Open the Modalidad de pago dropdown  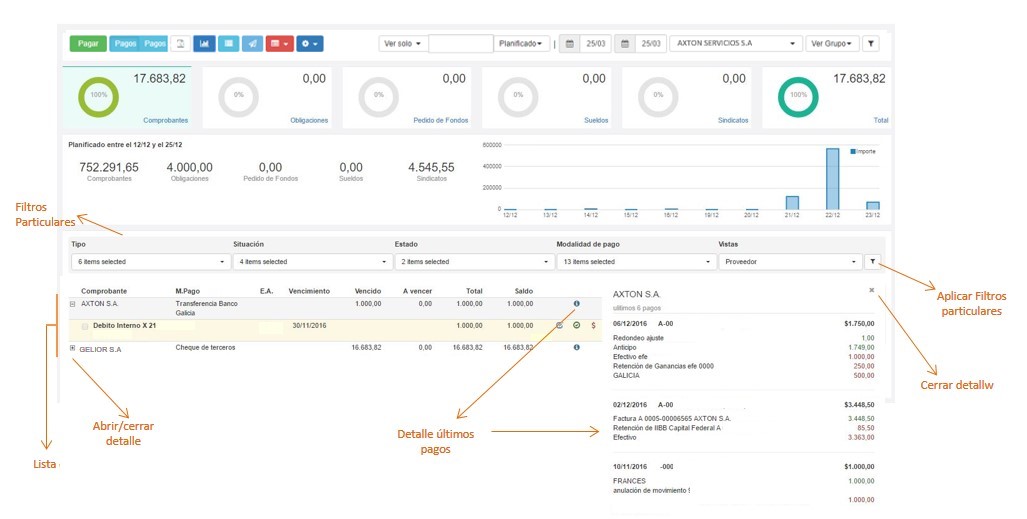point(634,262)
